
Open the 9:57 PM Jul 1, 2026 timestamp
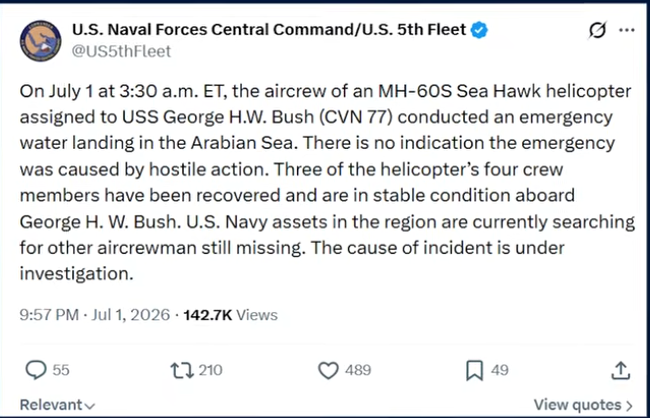tap(95, 315)
